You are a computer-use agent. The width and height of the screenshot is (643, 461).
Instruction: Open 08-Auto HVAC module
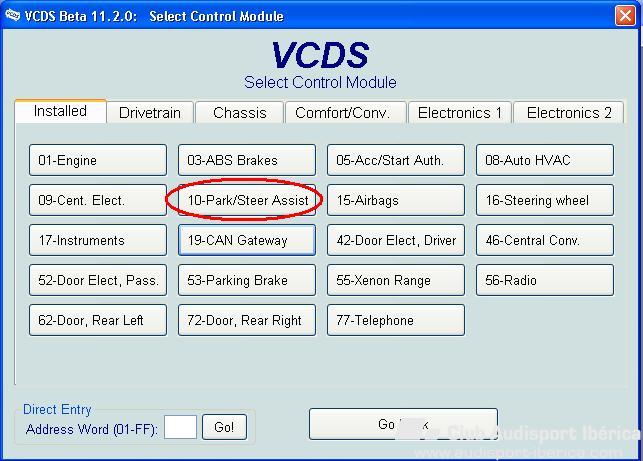coord(545,160)
